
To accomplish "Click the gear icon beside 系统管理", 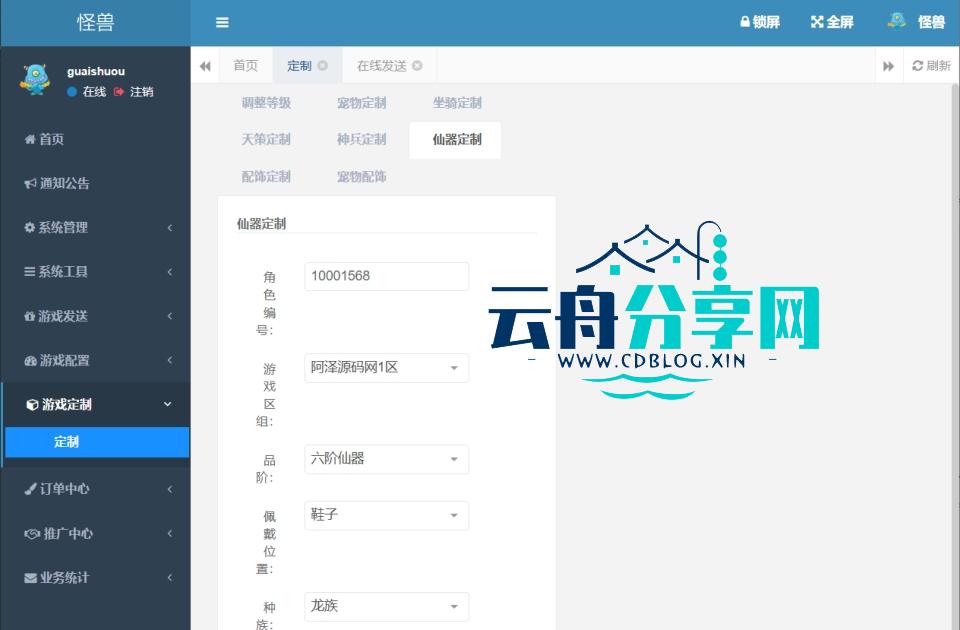I will (29, 228).
